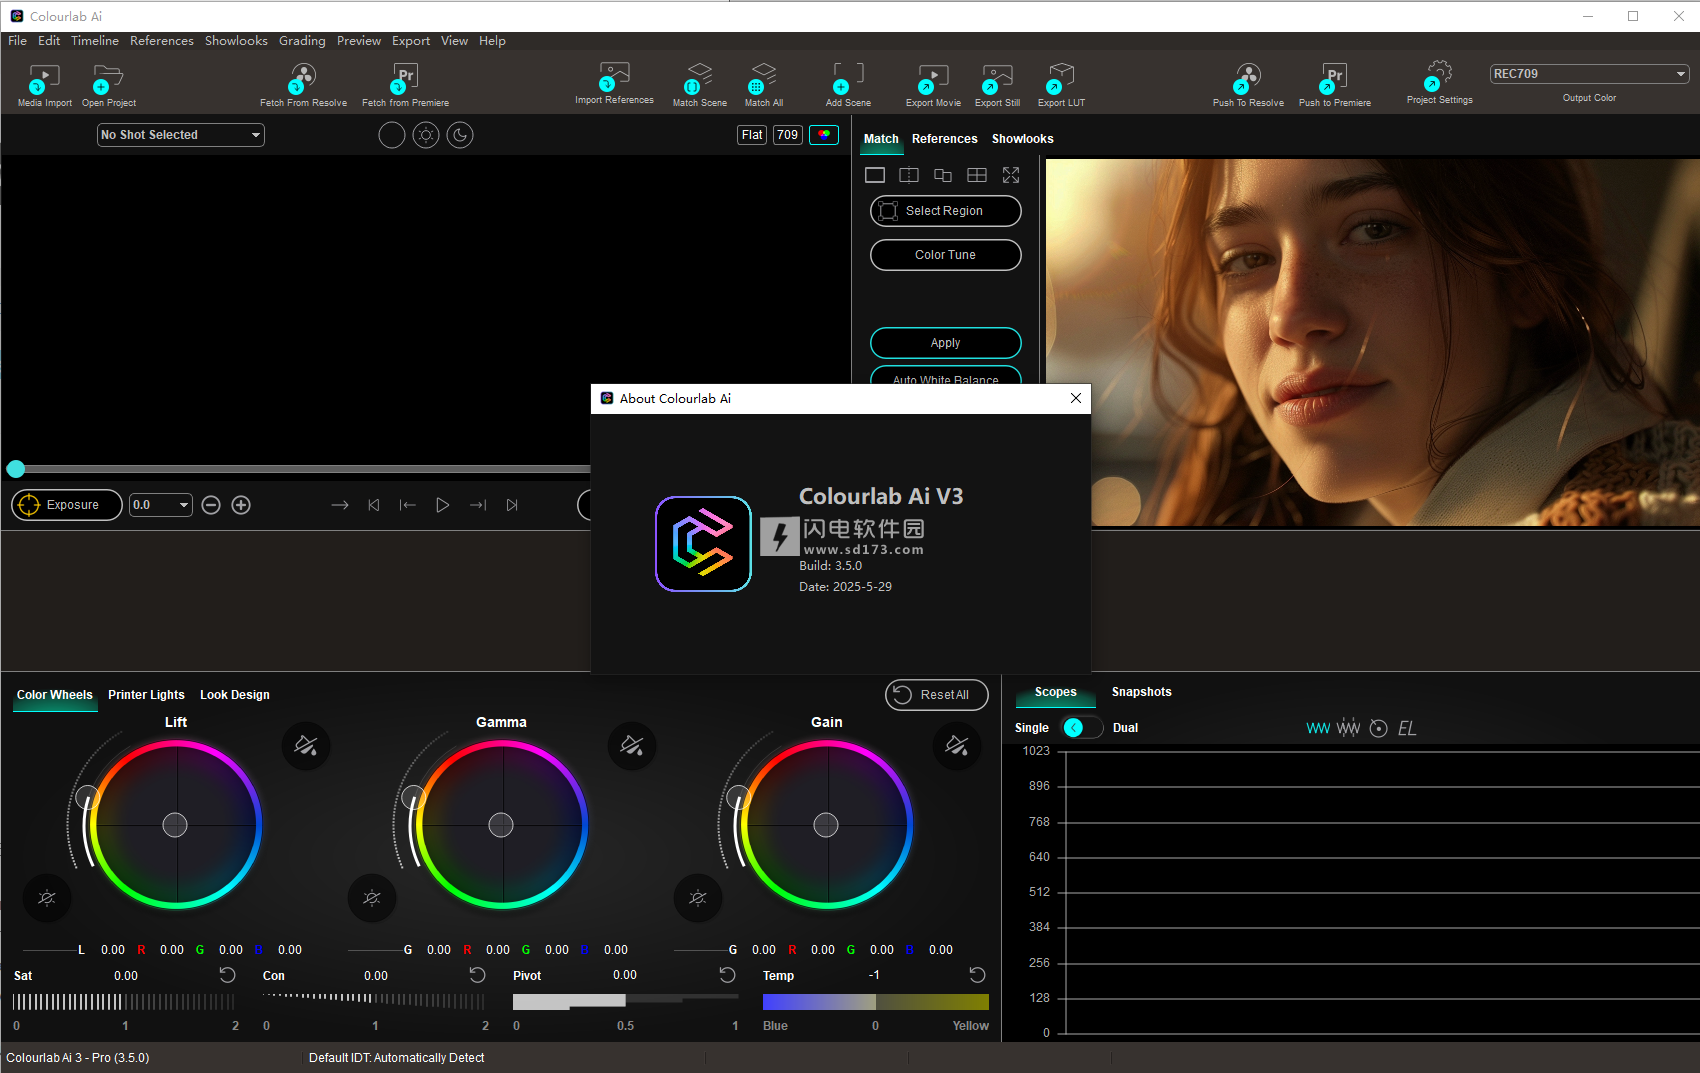The height and width of the screenshot is (1073, 1700).
Task: Click the Media Import toolbar icon
Action: pyautogui.click(x=45, y=78)
